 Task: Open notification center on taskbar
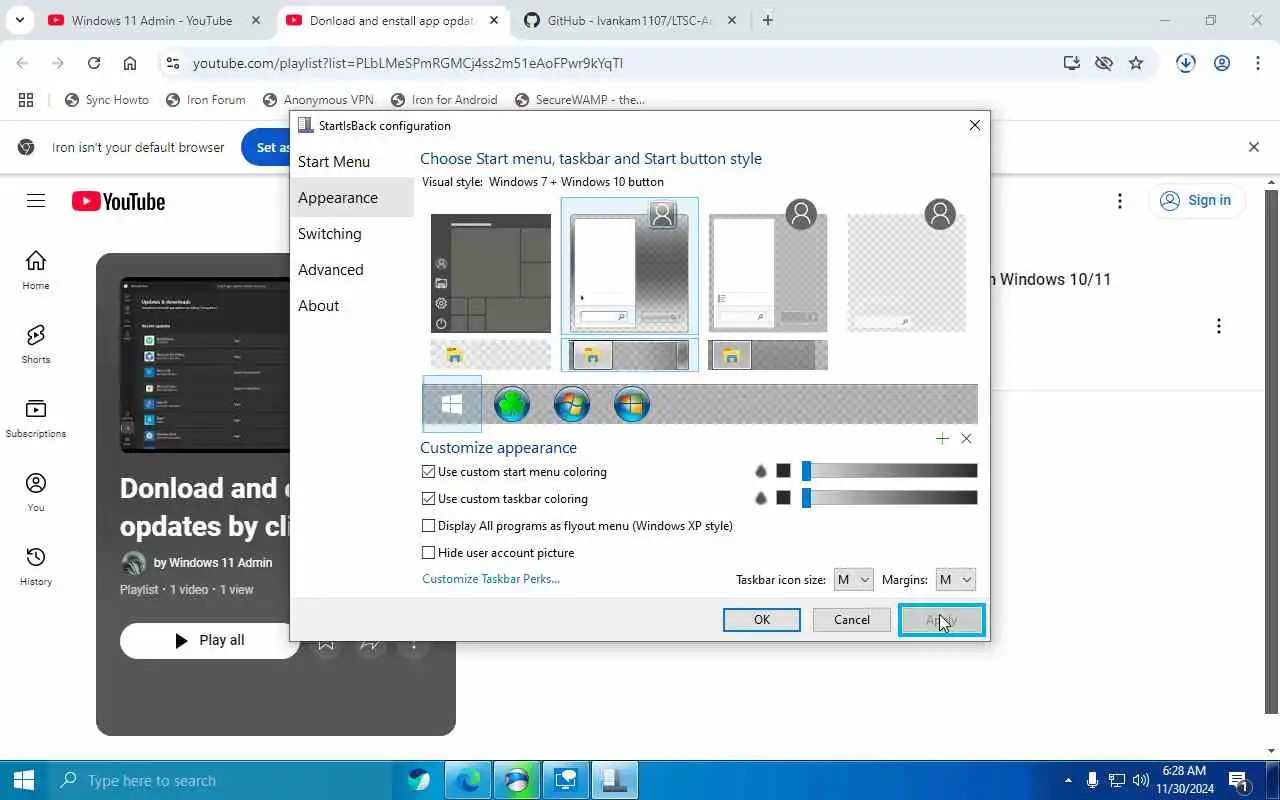[x=1238, y=780]
